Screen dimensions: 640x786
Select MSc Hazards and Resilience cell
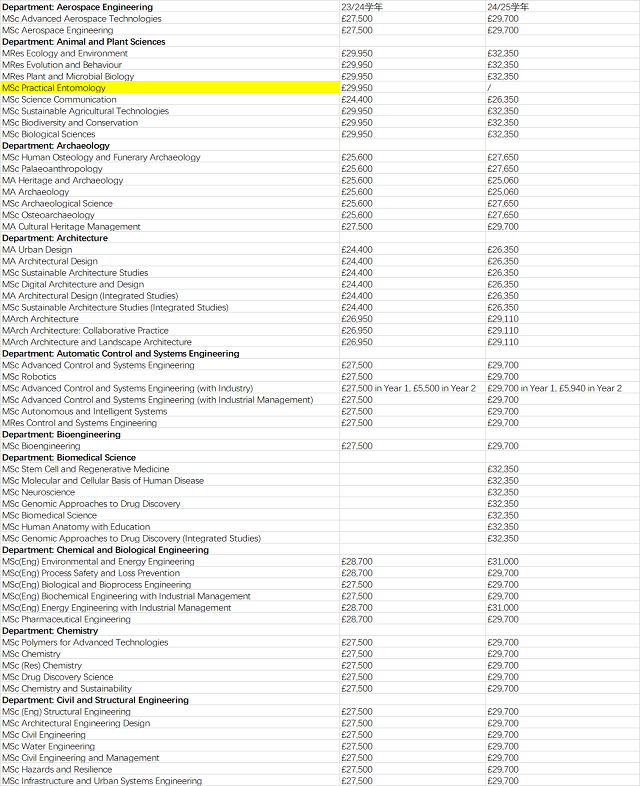170,769
